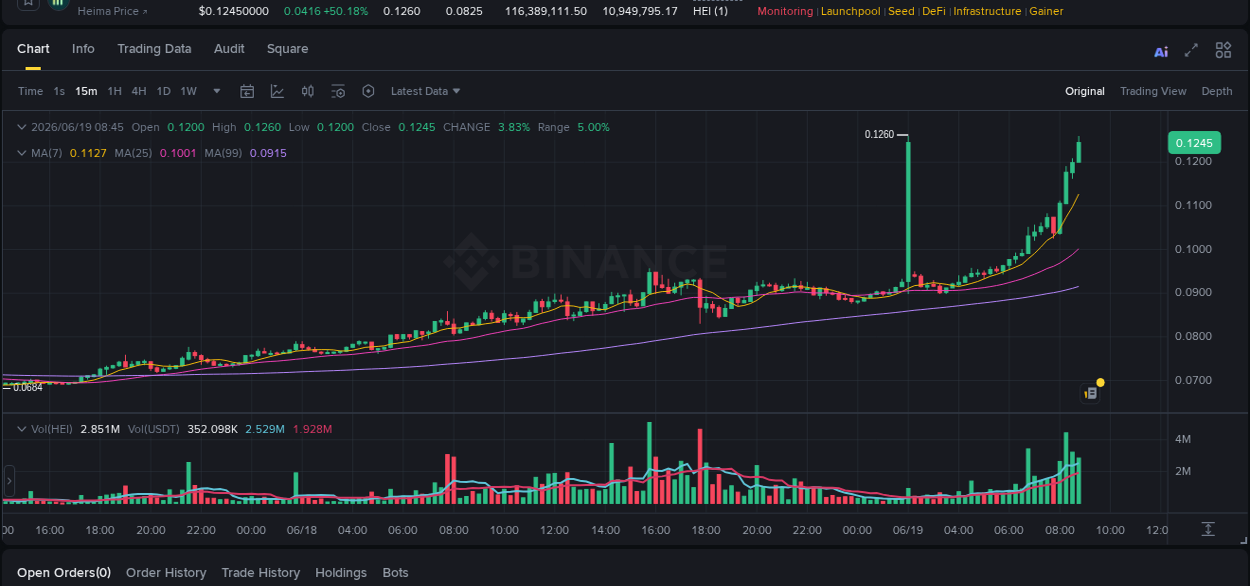Open the Ai assistant icon
Viewport: 1250px width, 586px height.
pos(1161,52)
